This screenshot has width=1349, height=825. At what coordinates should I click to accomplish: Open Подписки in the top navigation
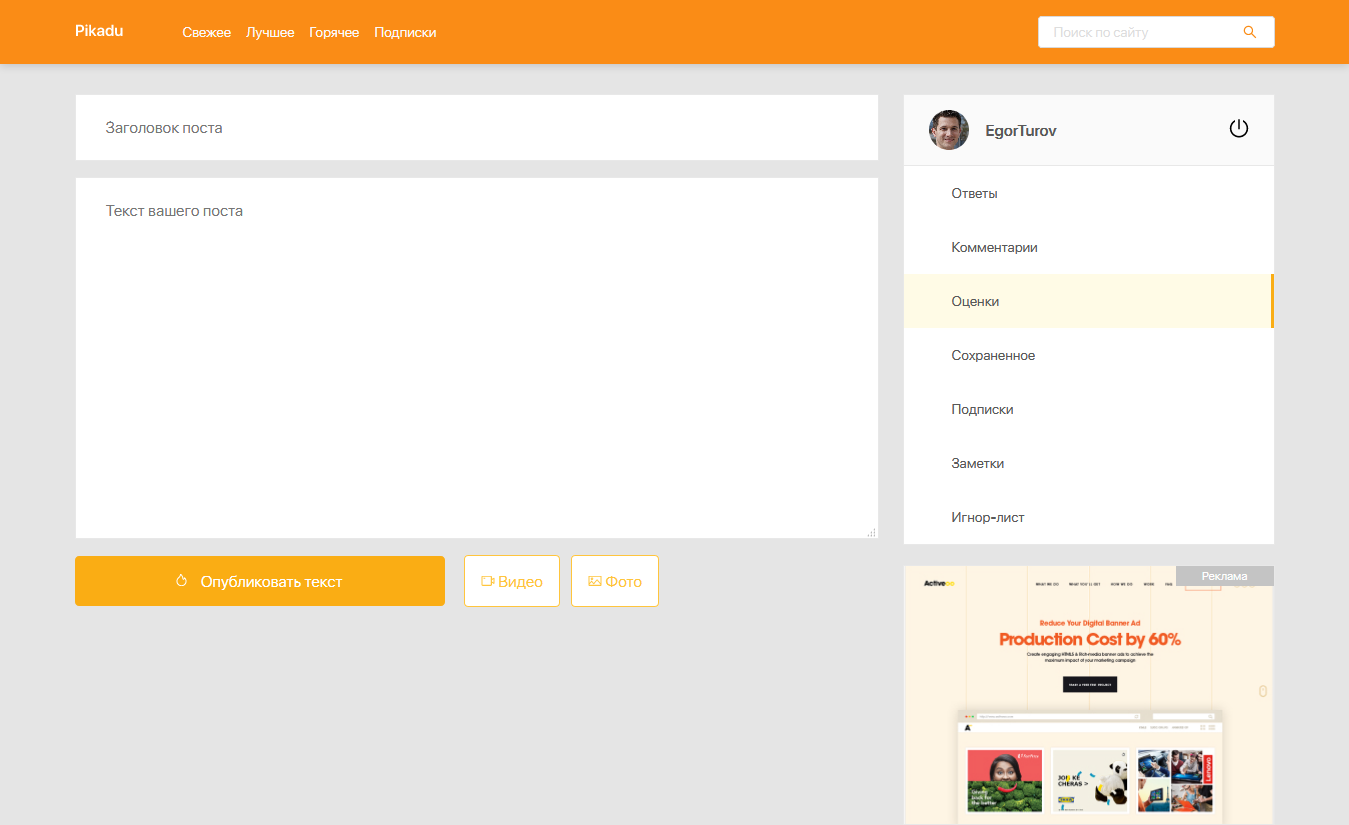click(x=405, y=32)
